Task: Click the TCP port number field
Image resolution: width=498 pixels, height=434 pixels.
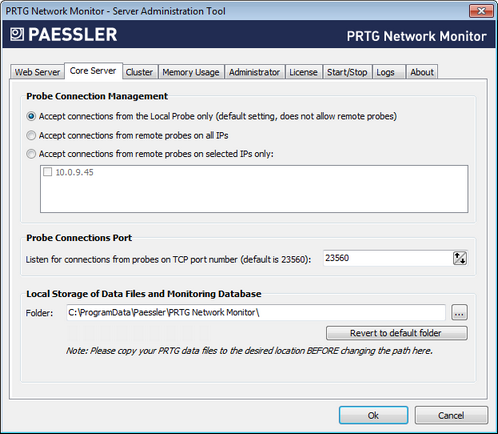Action: 388,258
